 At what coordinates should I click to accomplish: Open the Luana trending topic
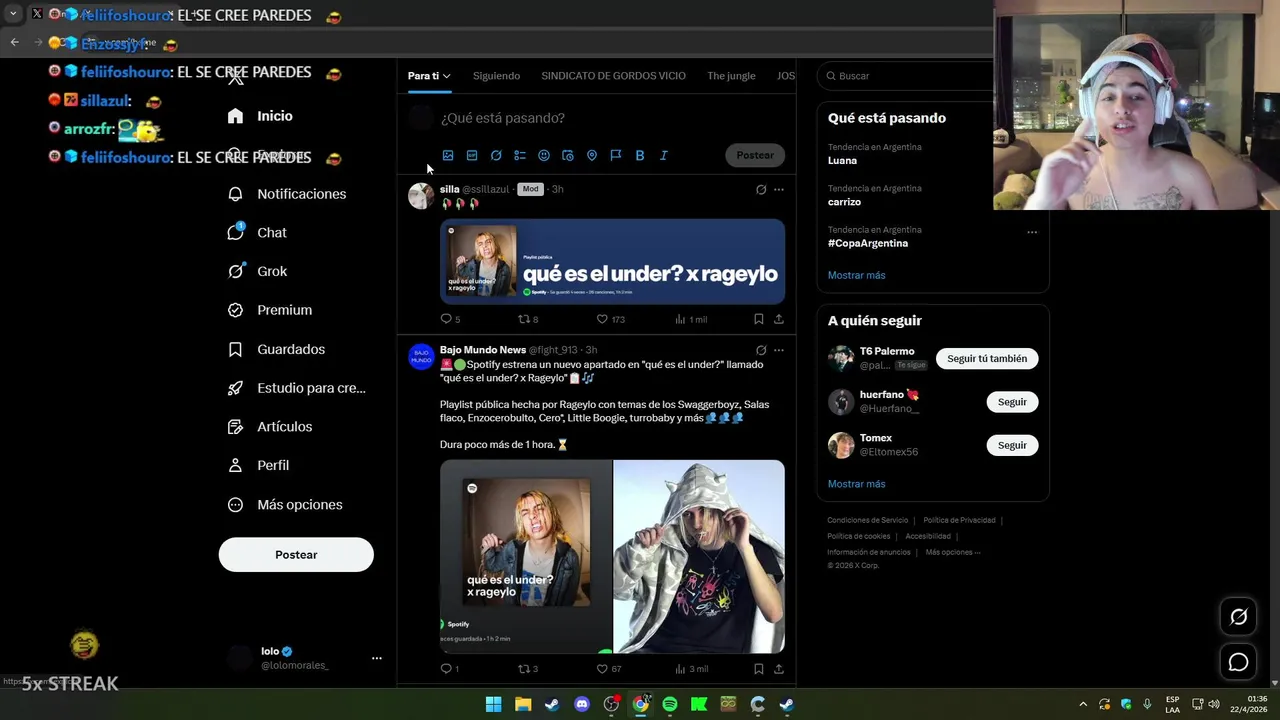click(842, 160)
